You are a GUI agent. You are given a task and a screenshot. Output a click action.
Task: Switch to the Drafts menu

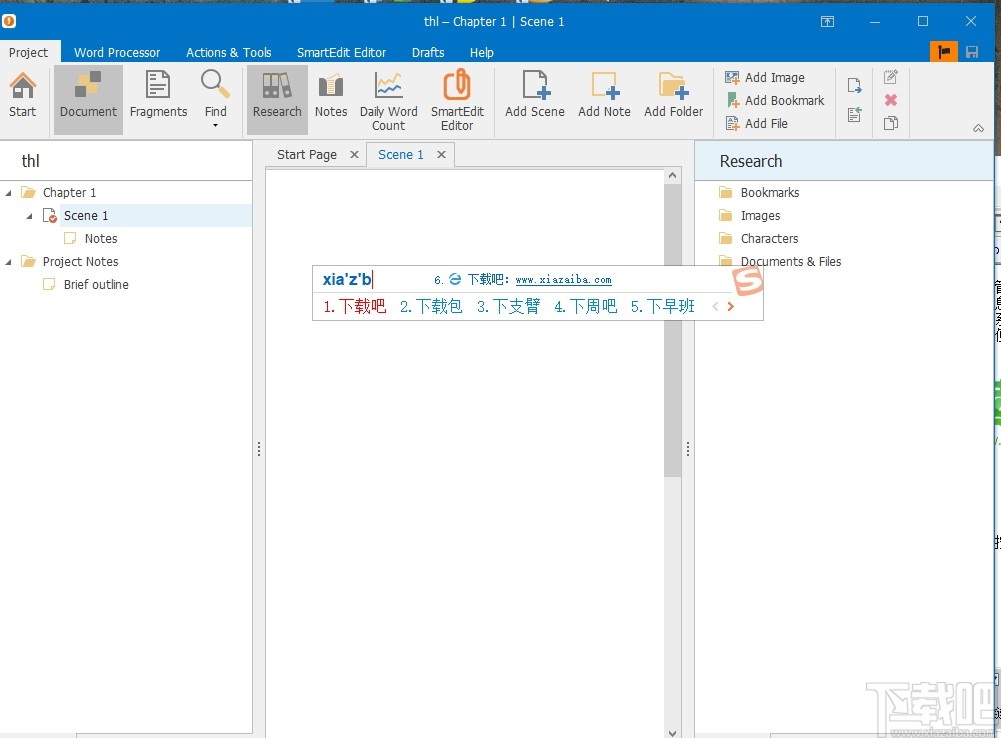[428, 52]
